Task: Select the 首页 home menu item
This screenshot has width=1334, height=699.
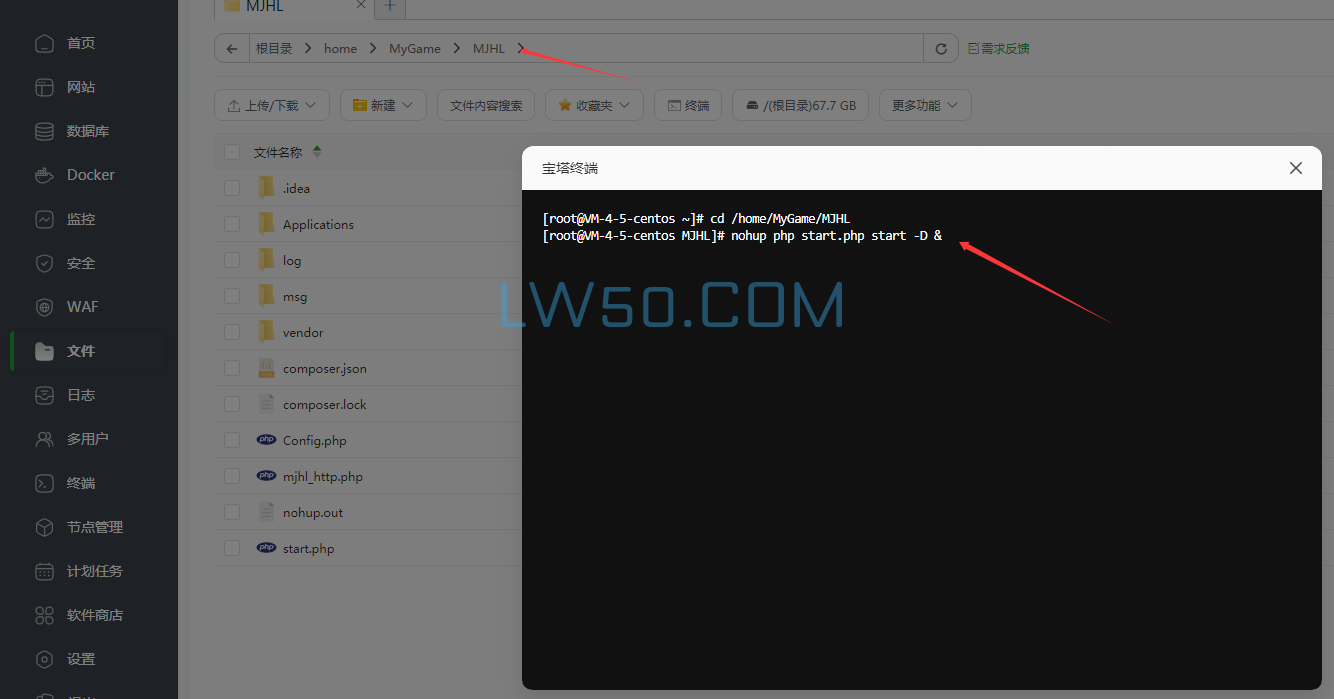Action: (80, 43)
